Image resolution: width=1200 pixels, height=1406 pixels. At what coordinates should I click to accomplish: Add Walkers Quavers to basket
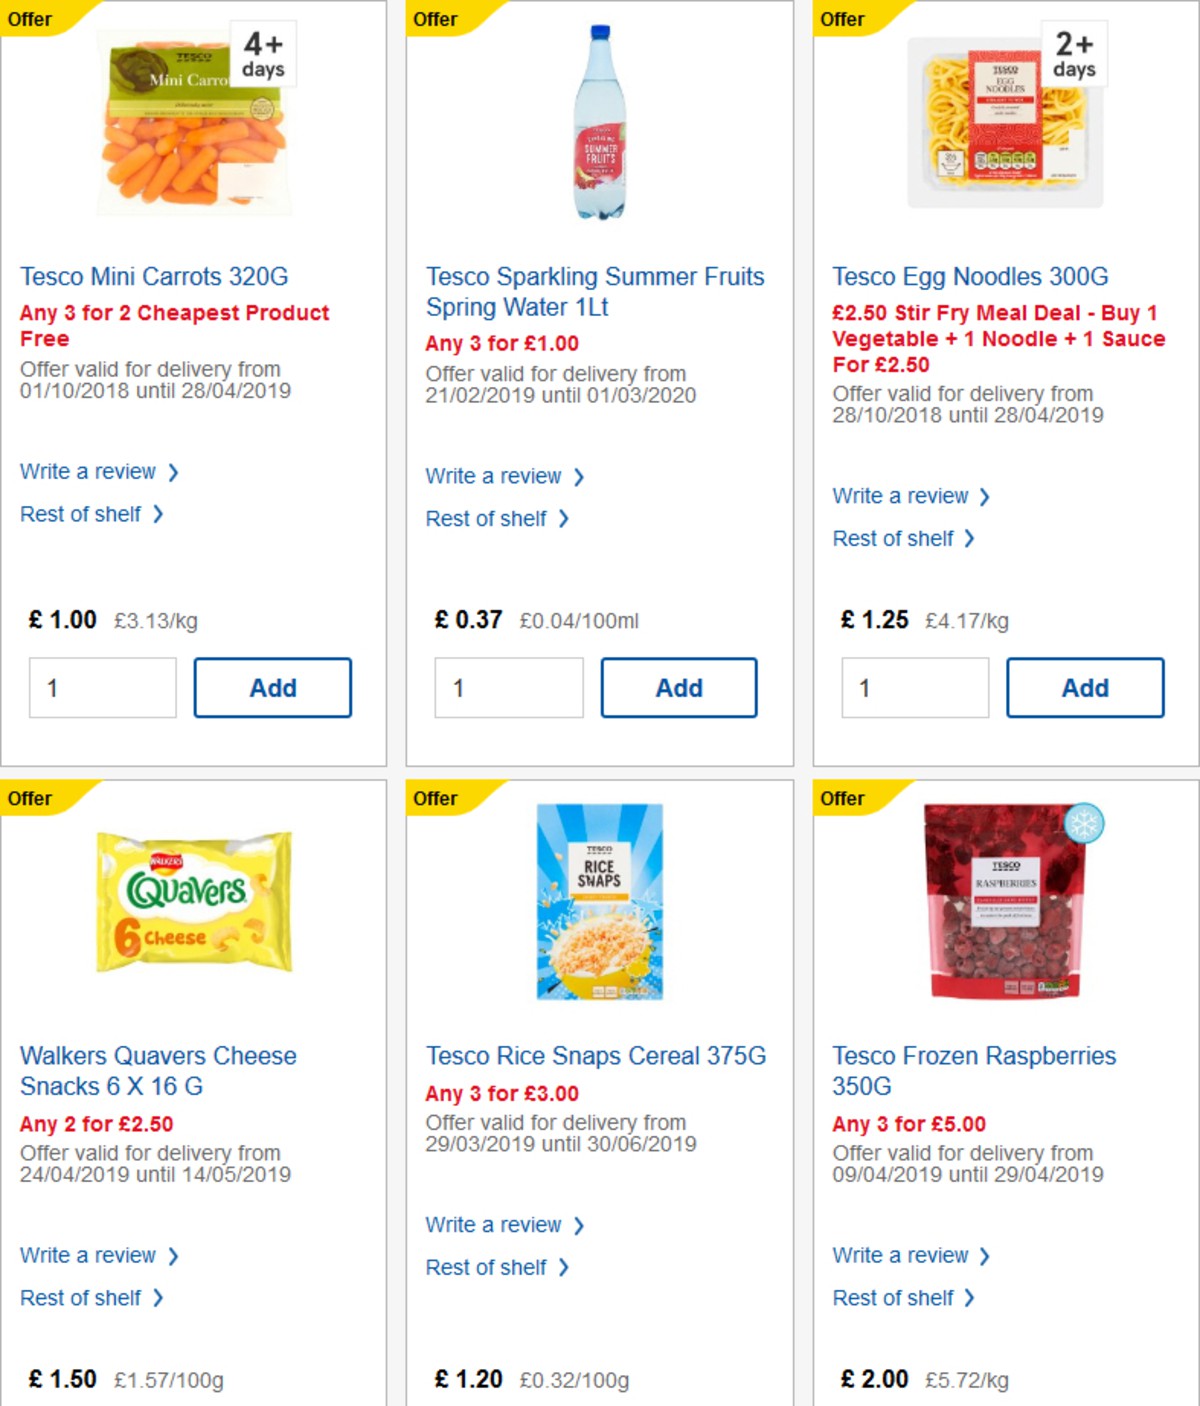(273, 1400)
